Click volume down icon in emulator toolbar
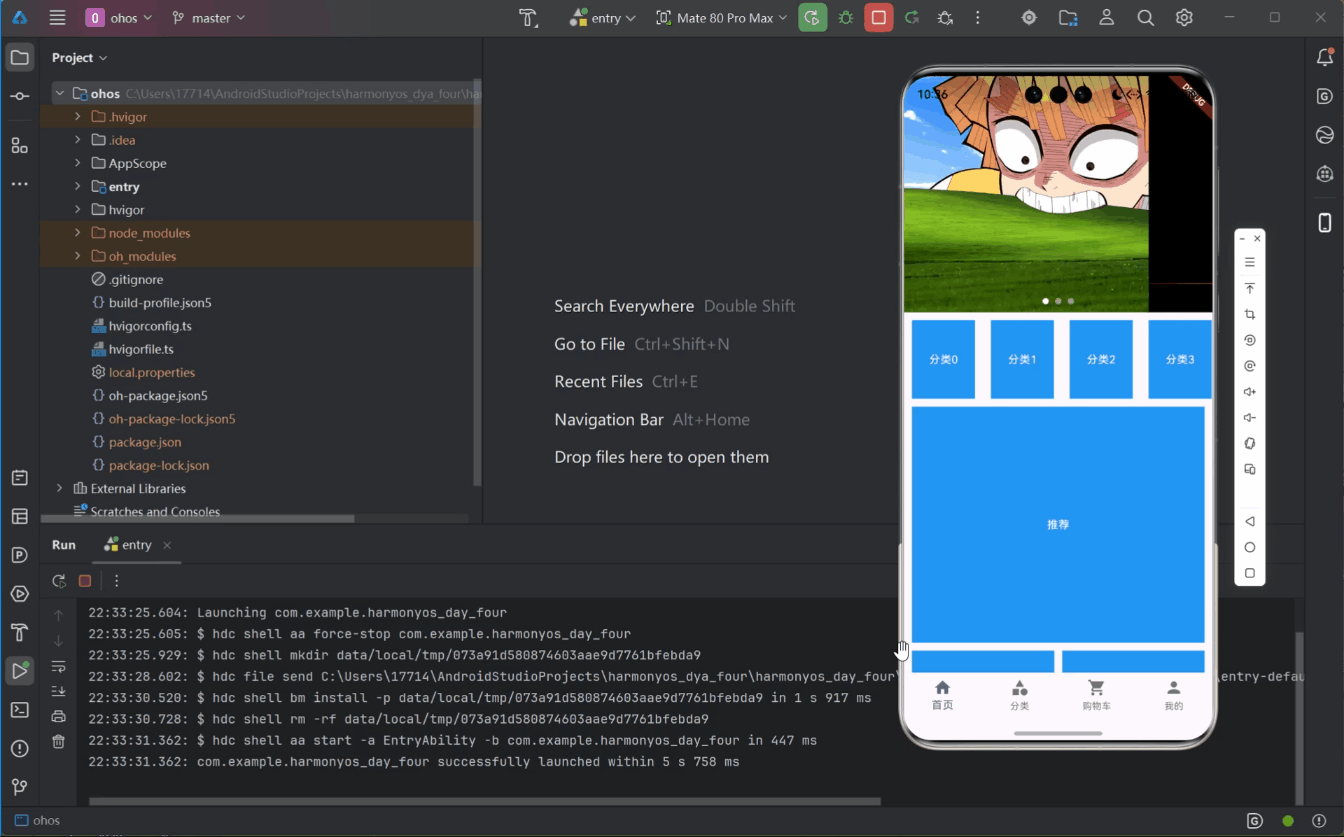Image resolution: width=1344 pixels, height=837 pixels. pos(1250,418)
